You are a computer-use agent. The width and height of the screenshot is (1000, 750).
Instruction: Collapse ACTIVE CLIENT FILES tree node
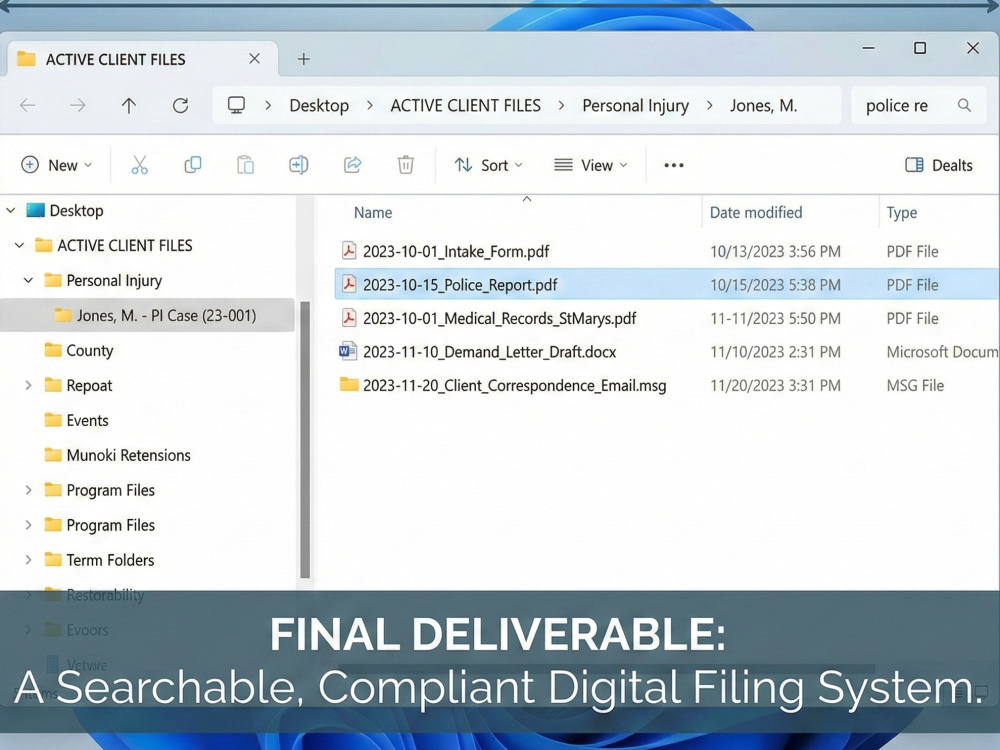(20, 245)
